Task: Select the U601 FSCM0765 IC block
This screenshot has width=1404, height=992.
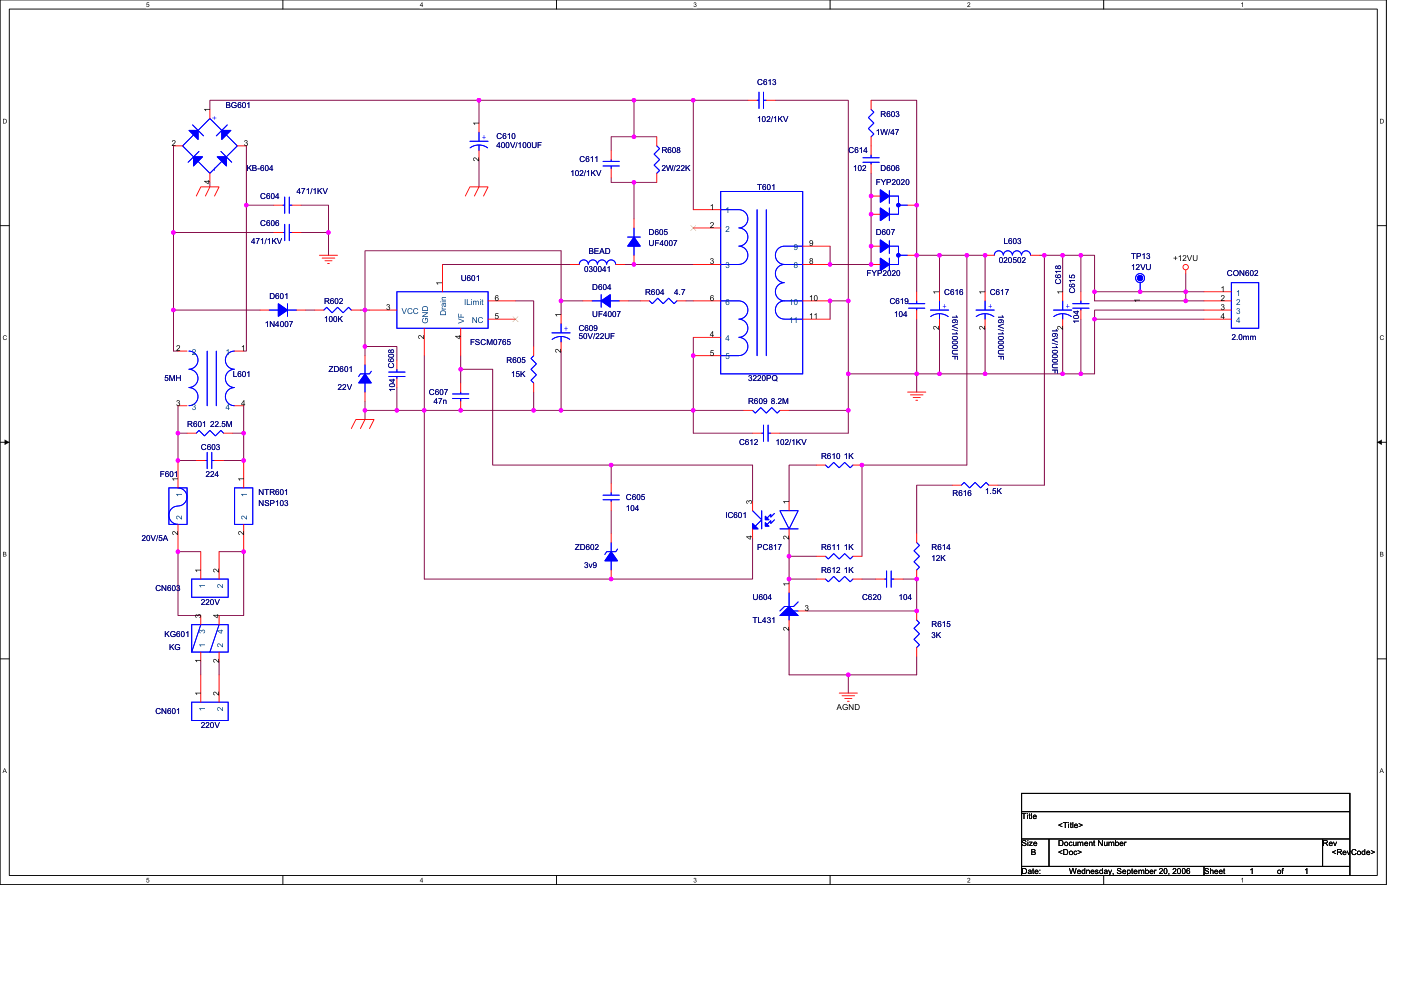Action: pos(442,310)
